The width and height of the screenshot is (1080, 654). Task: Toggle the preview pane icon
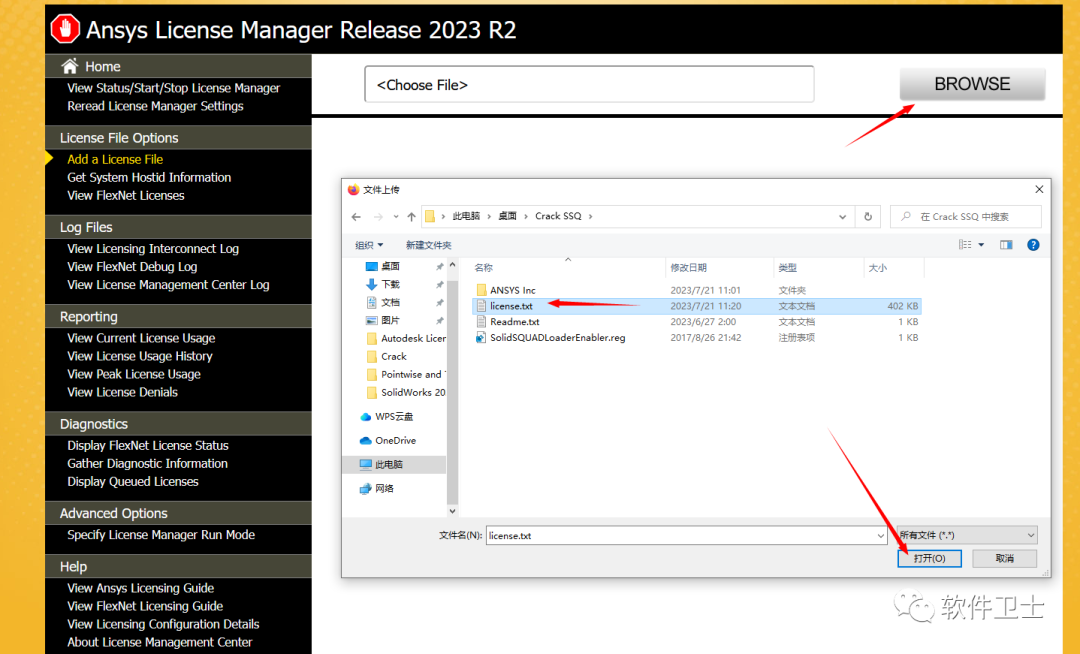(1006, 245)
